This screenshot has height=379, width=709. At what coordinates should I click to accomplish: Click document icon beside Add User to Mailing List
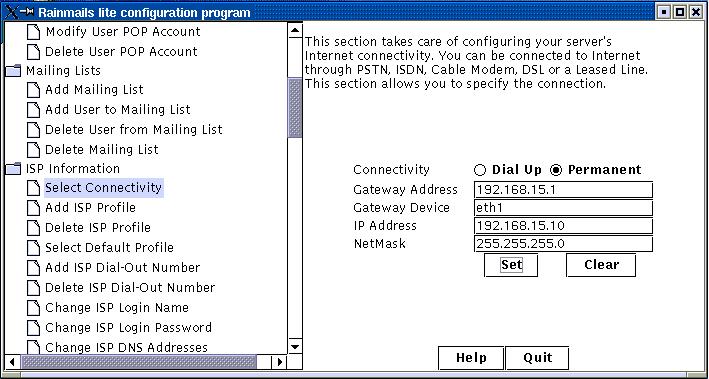[33, 110]
